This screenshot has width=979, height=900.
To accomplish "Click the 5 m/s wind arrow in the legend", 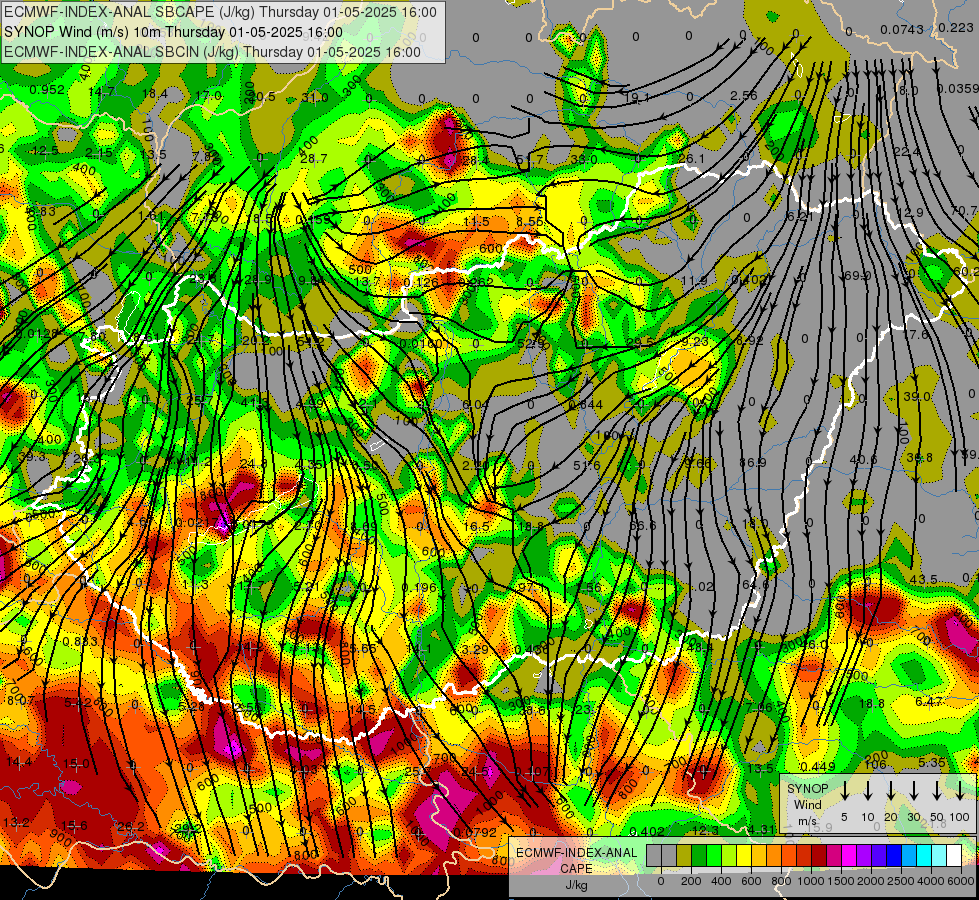I will click(x=845, y=791).
